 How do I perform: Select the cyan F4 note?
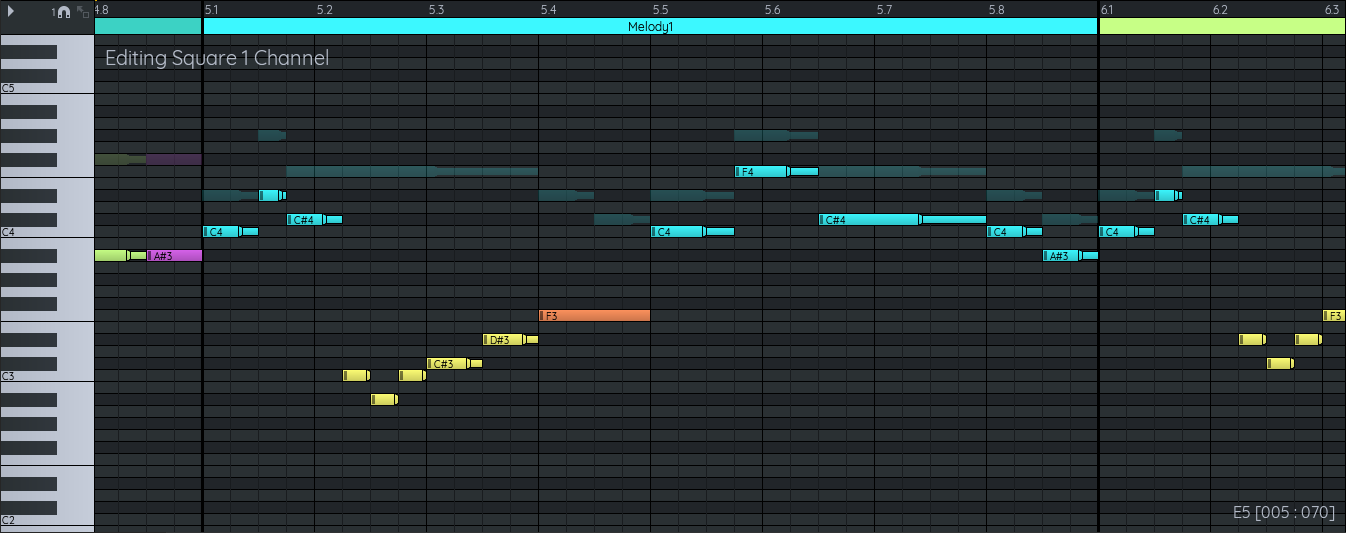click(776, 172)
